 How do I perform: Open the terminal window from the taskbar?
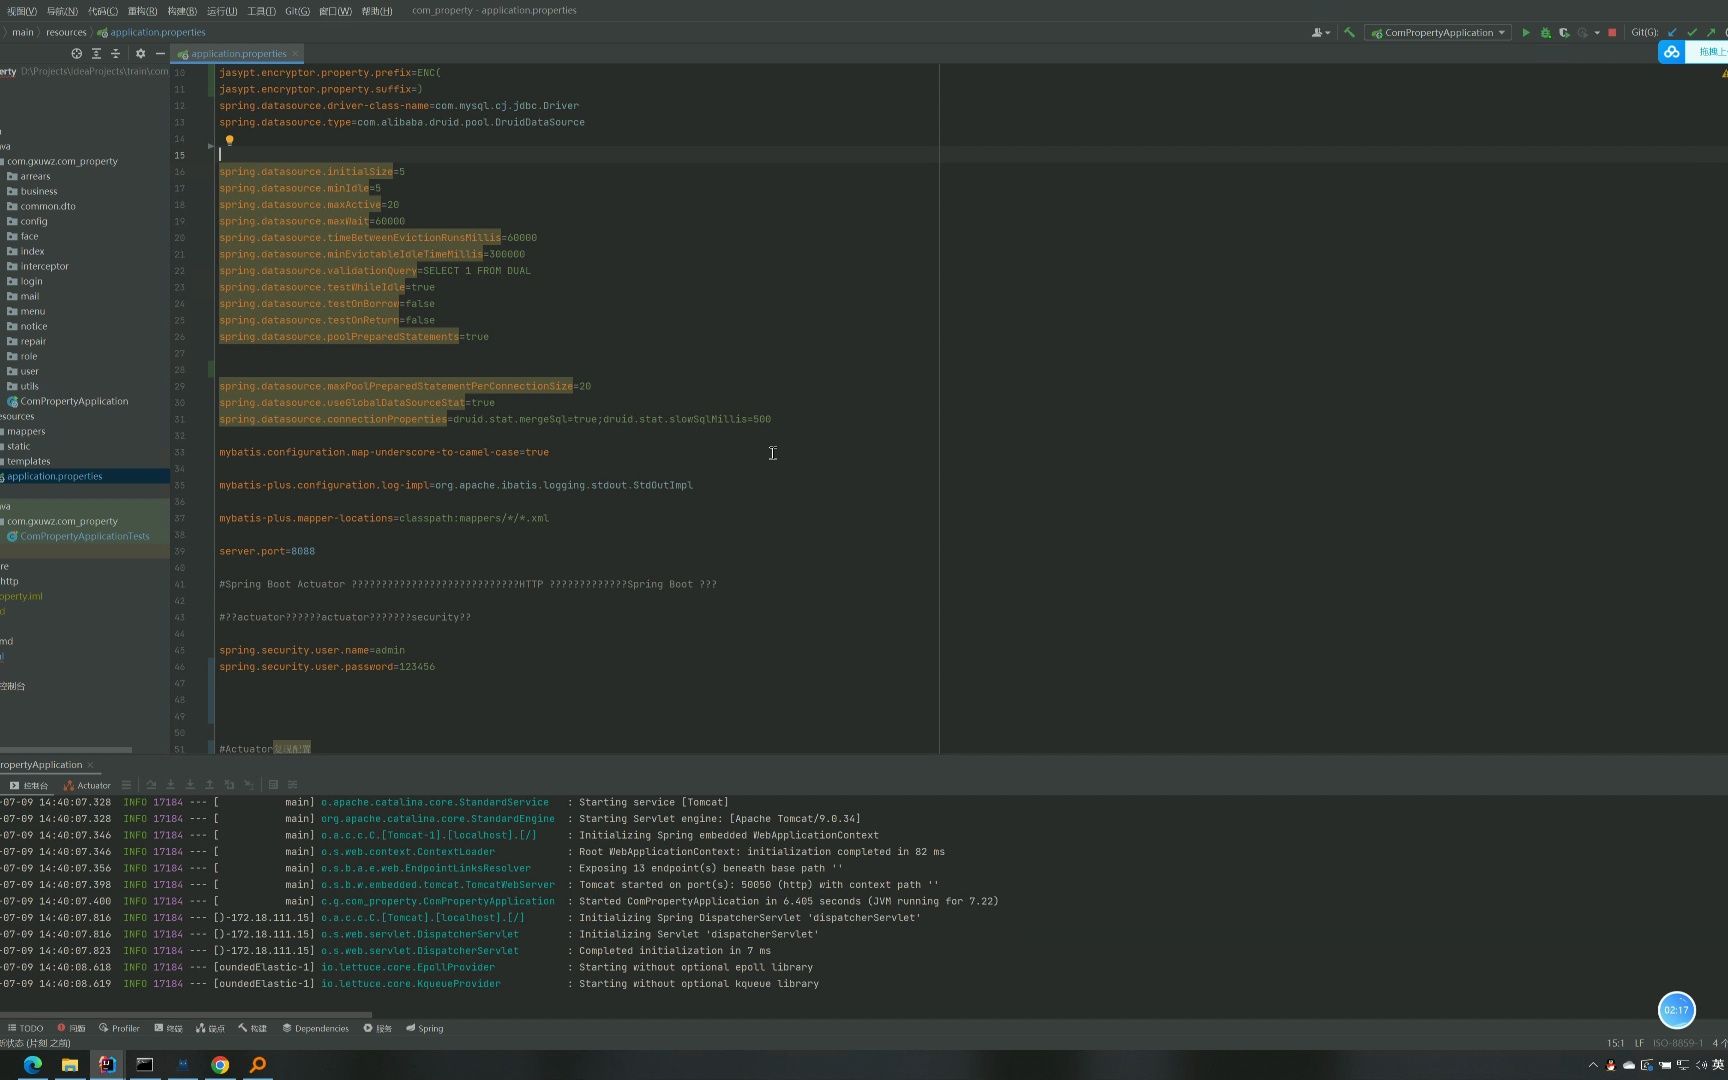(x=145, y=1064)
